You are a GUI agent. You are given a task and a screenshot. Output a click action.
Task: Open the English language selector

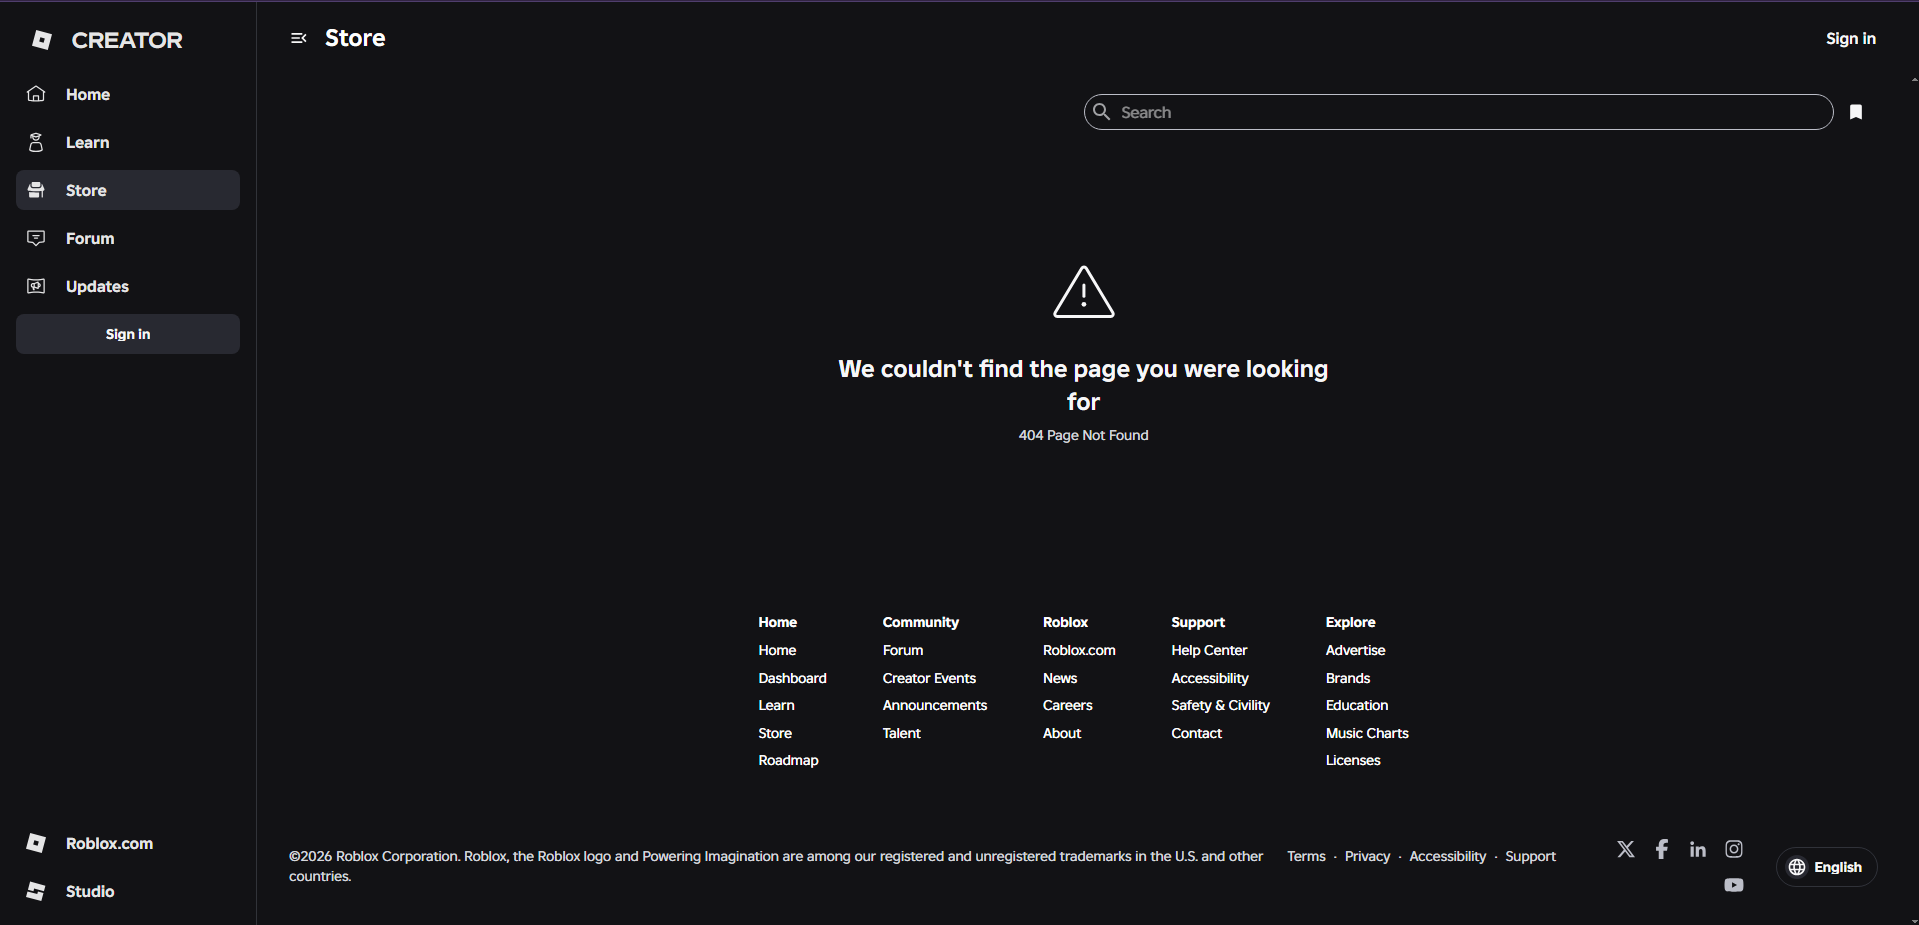[1826, 867]
